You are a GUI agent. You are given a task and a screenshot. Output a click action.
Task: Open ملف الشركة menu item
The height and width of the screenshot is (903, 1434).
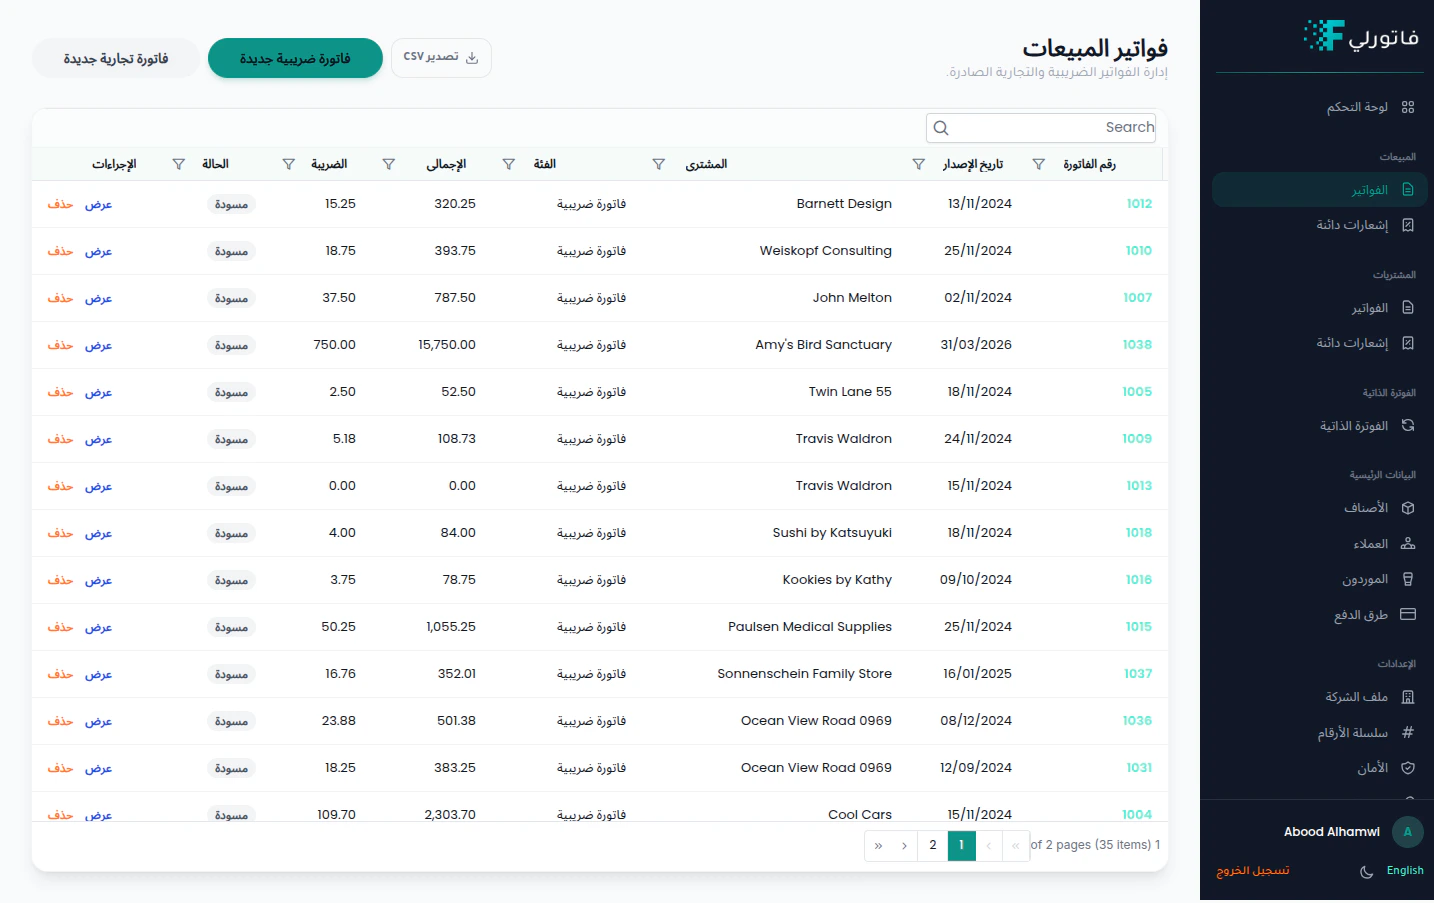coord(1320,697)
